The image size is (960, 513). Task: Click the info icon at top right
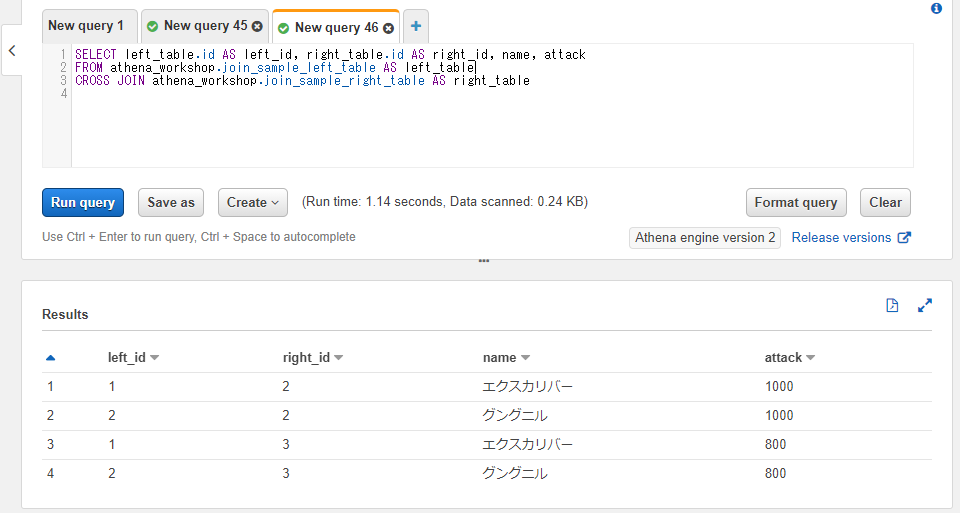[936, 9]
